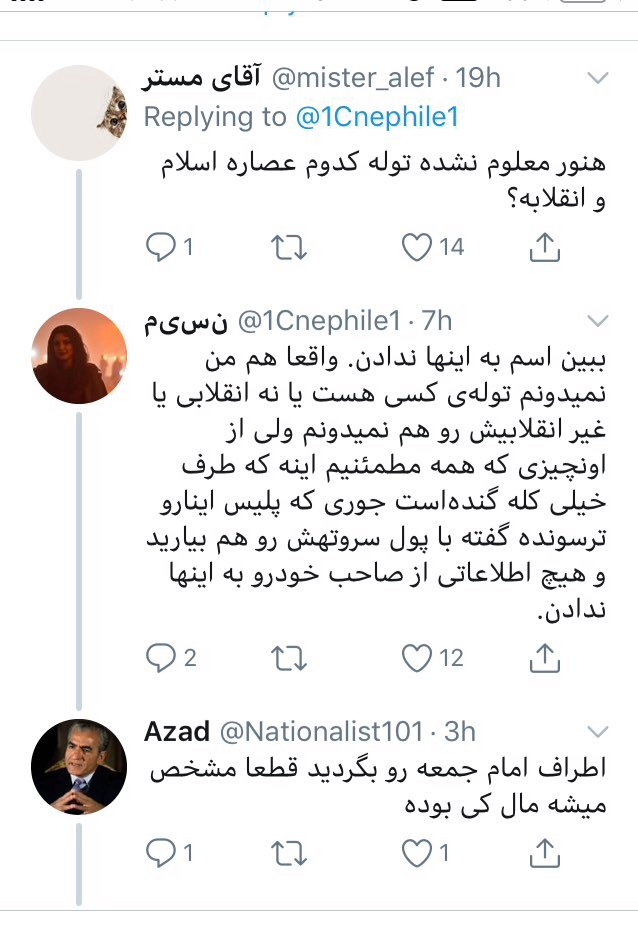This screenshot has height=926, width=638.
Task: Open more options for mister_alef tweet
Action: coord(597,78)
